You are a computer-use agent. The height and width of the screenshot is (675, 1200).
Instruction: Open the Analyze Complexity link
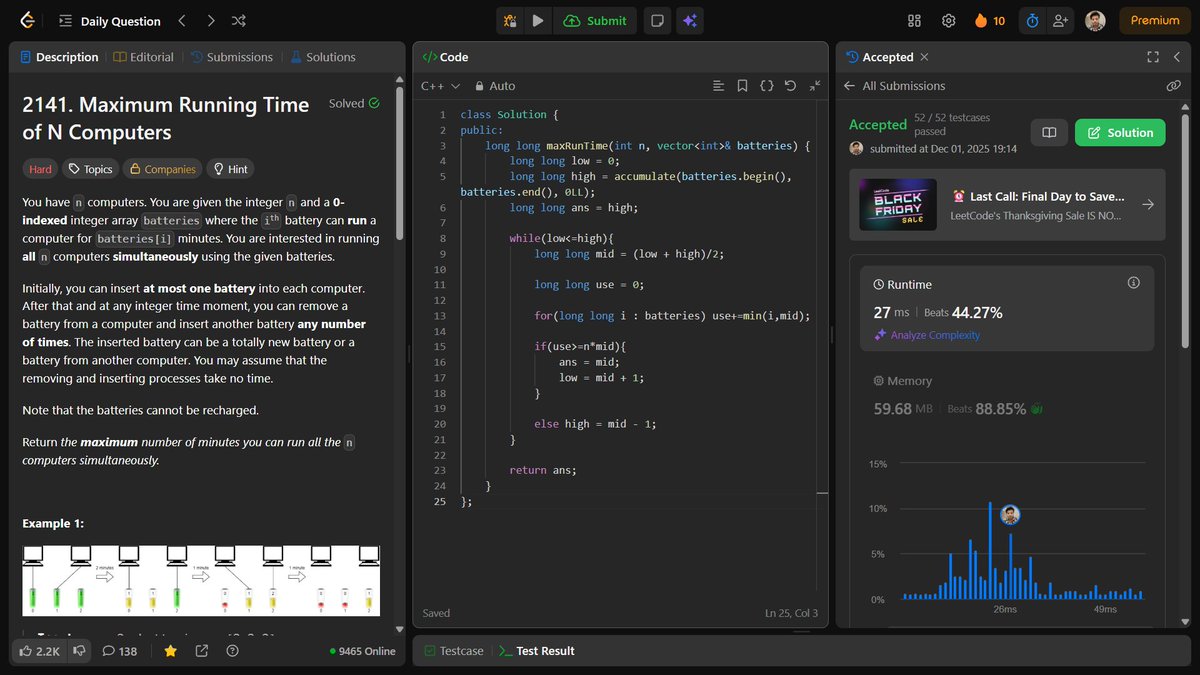coord(927,334)
